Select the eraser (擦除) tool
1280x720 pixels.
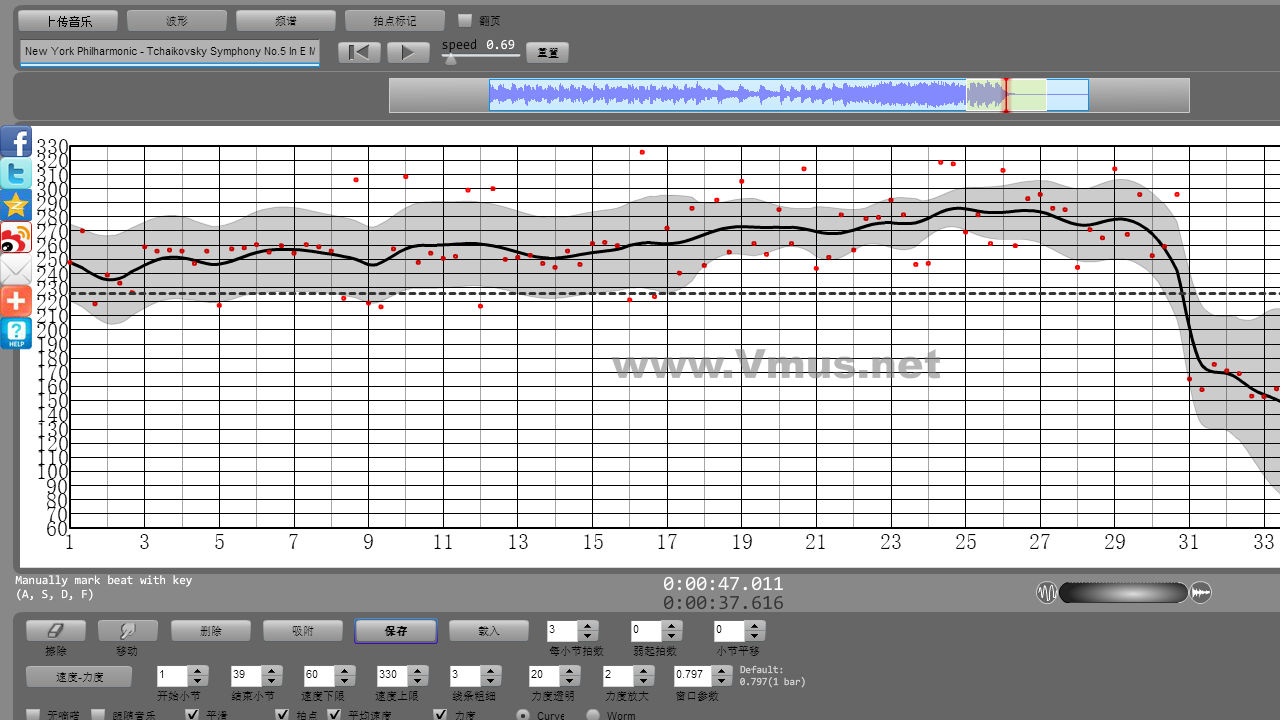point(55,631)
